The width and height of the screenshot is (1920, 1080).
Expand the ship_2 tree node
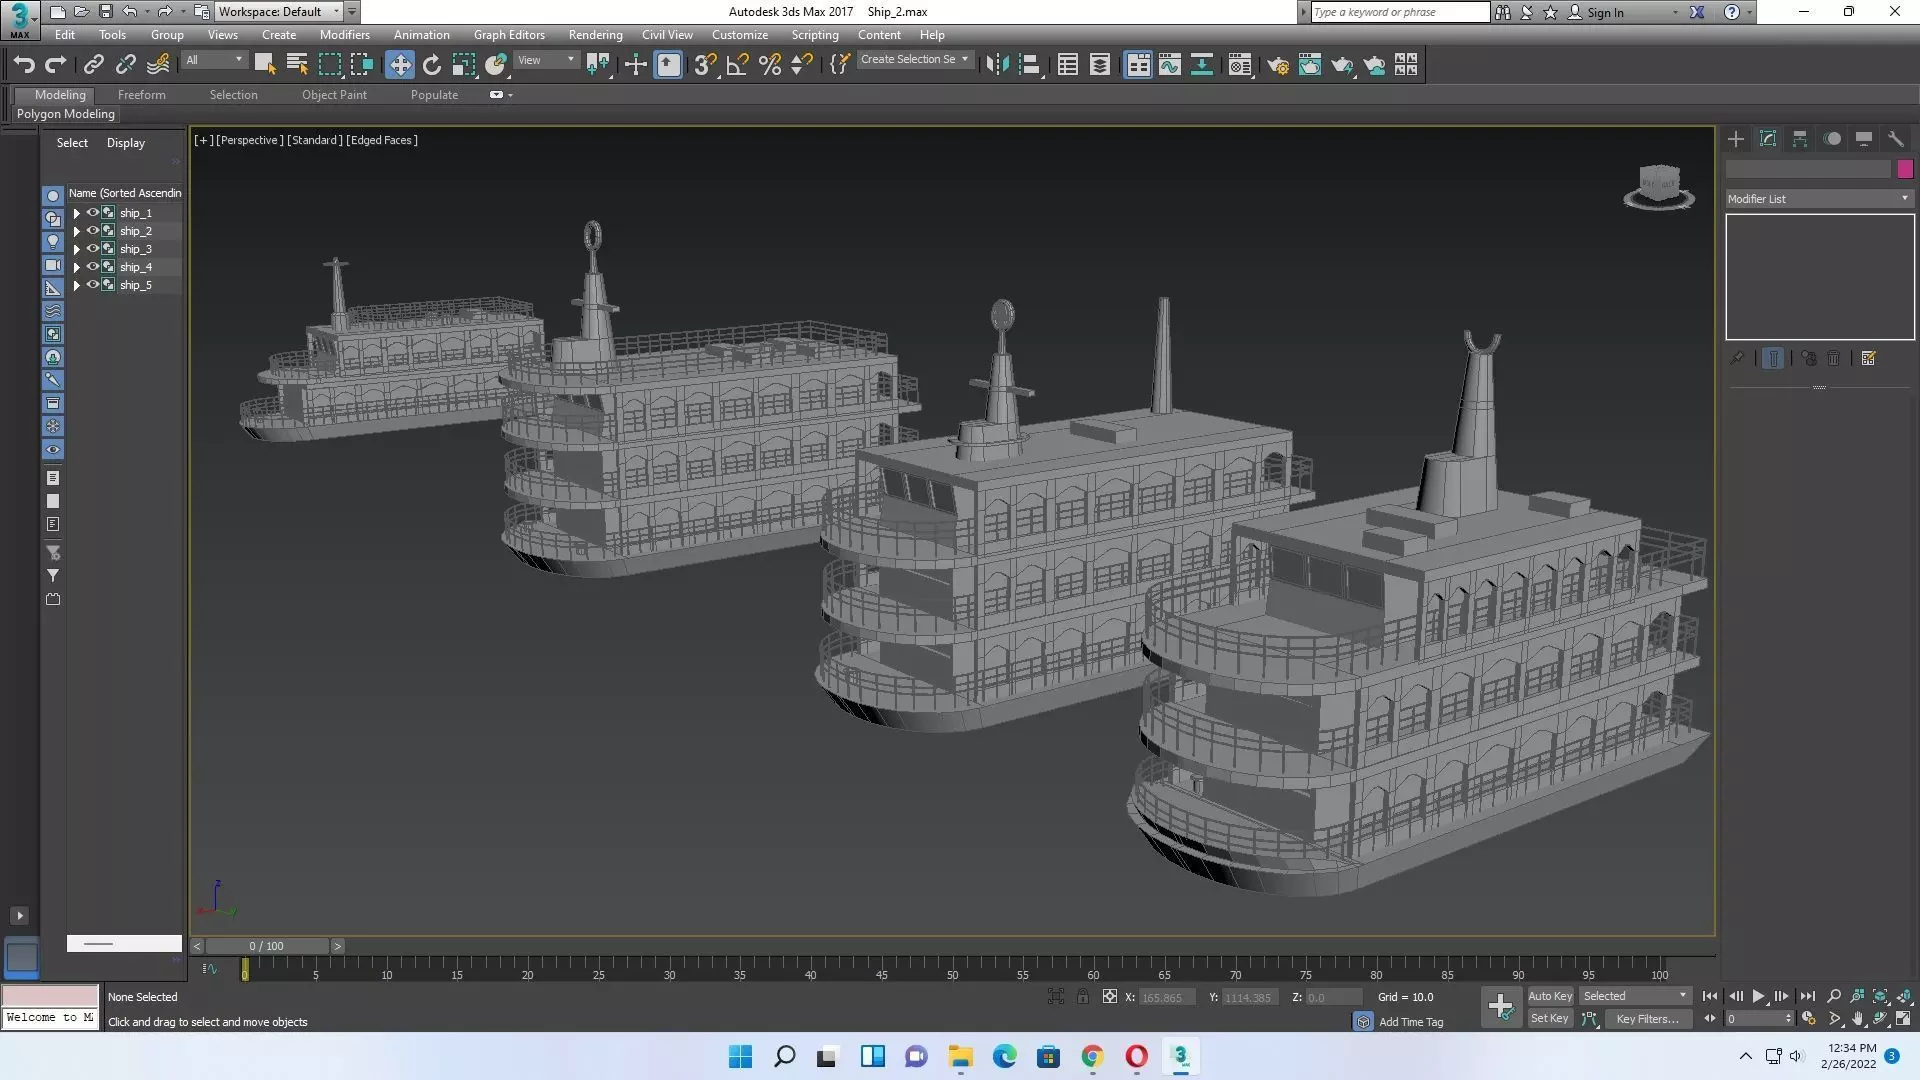[x=76, y=231]
